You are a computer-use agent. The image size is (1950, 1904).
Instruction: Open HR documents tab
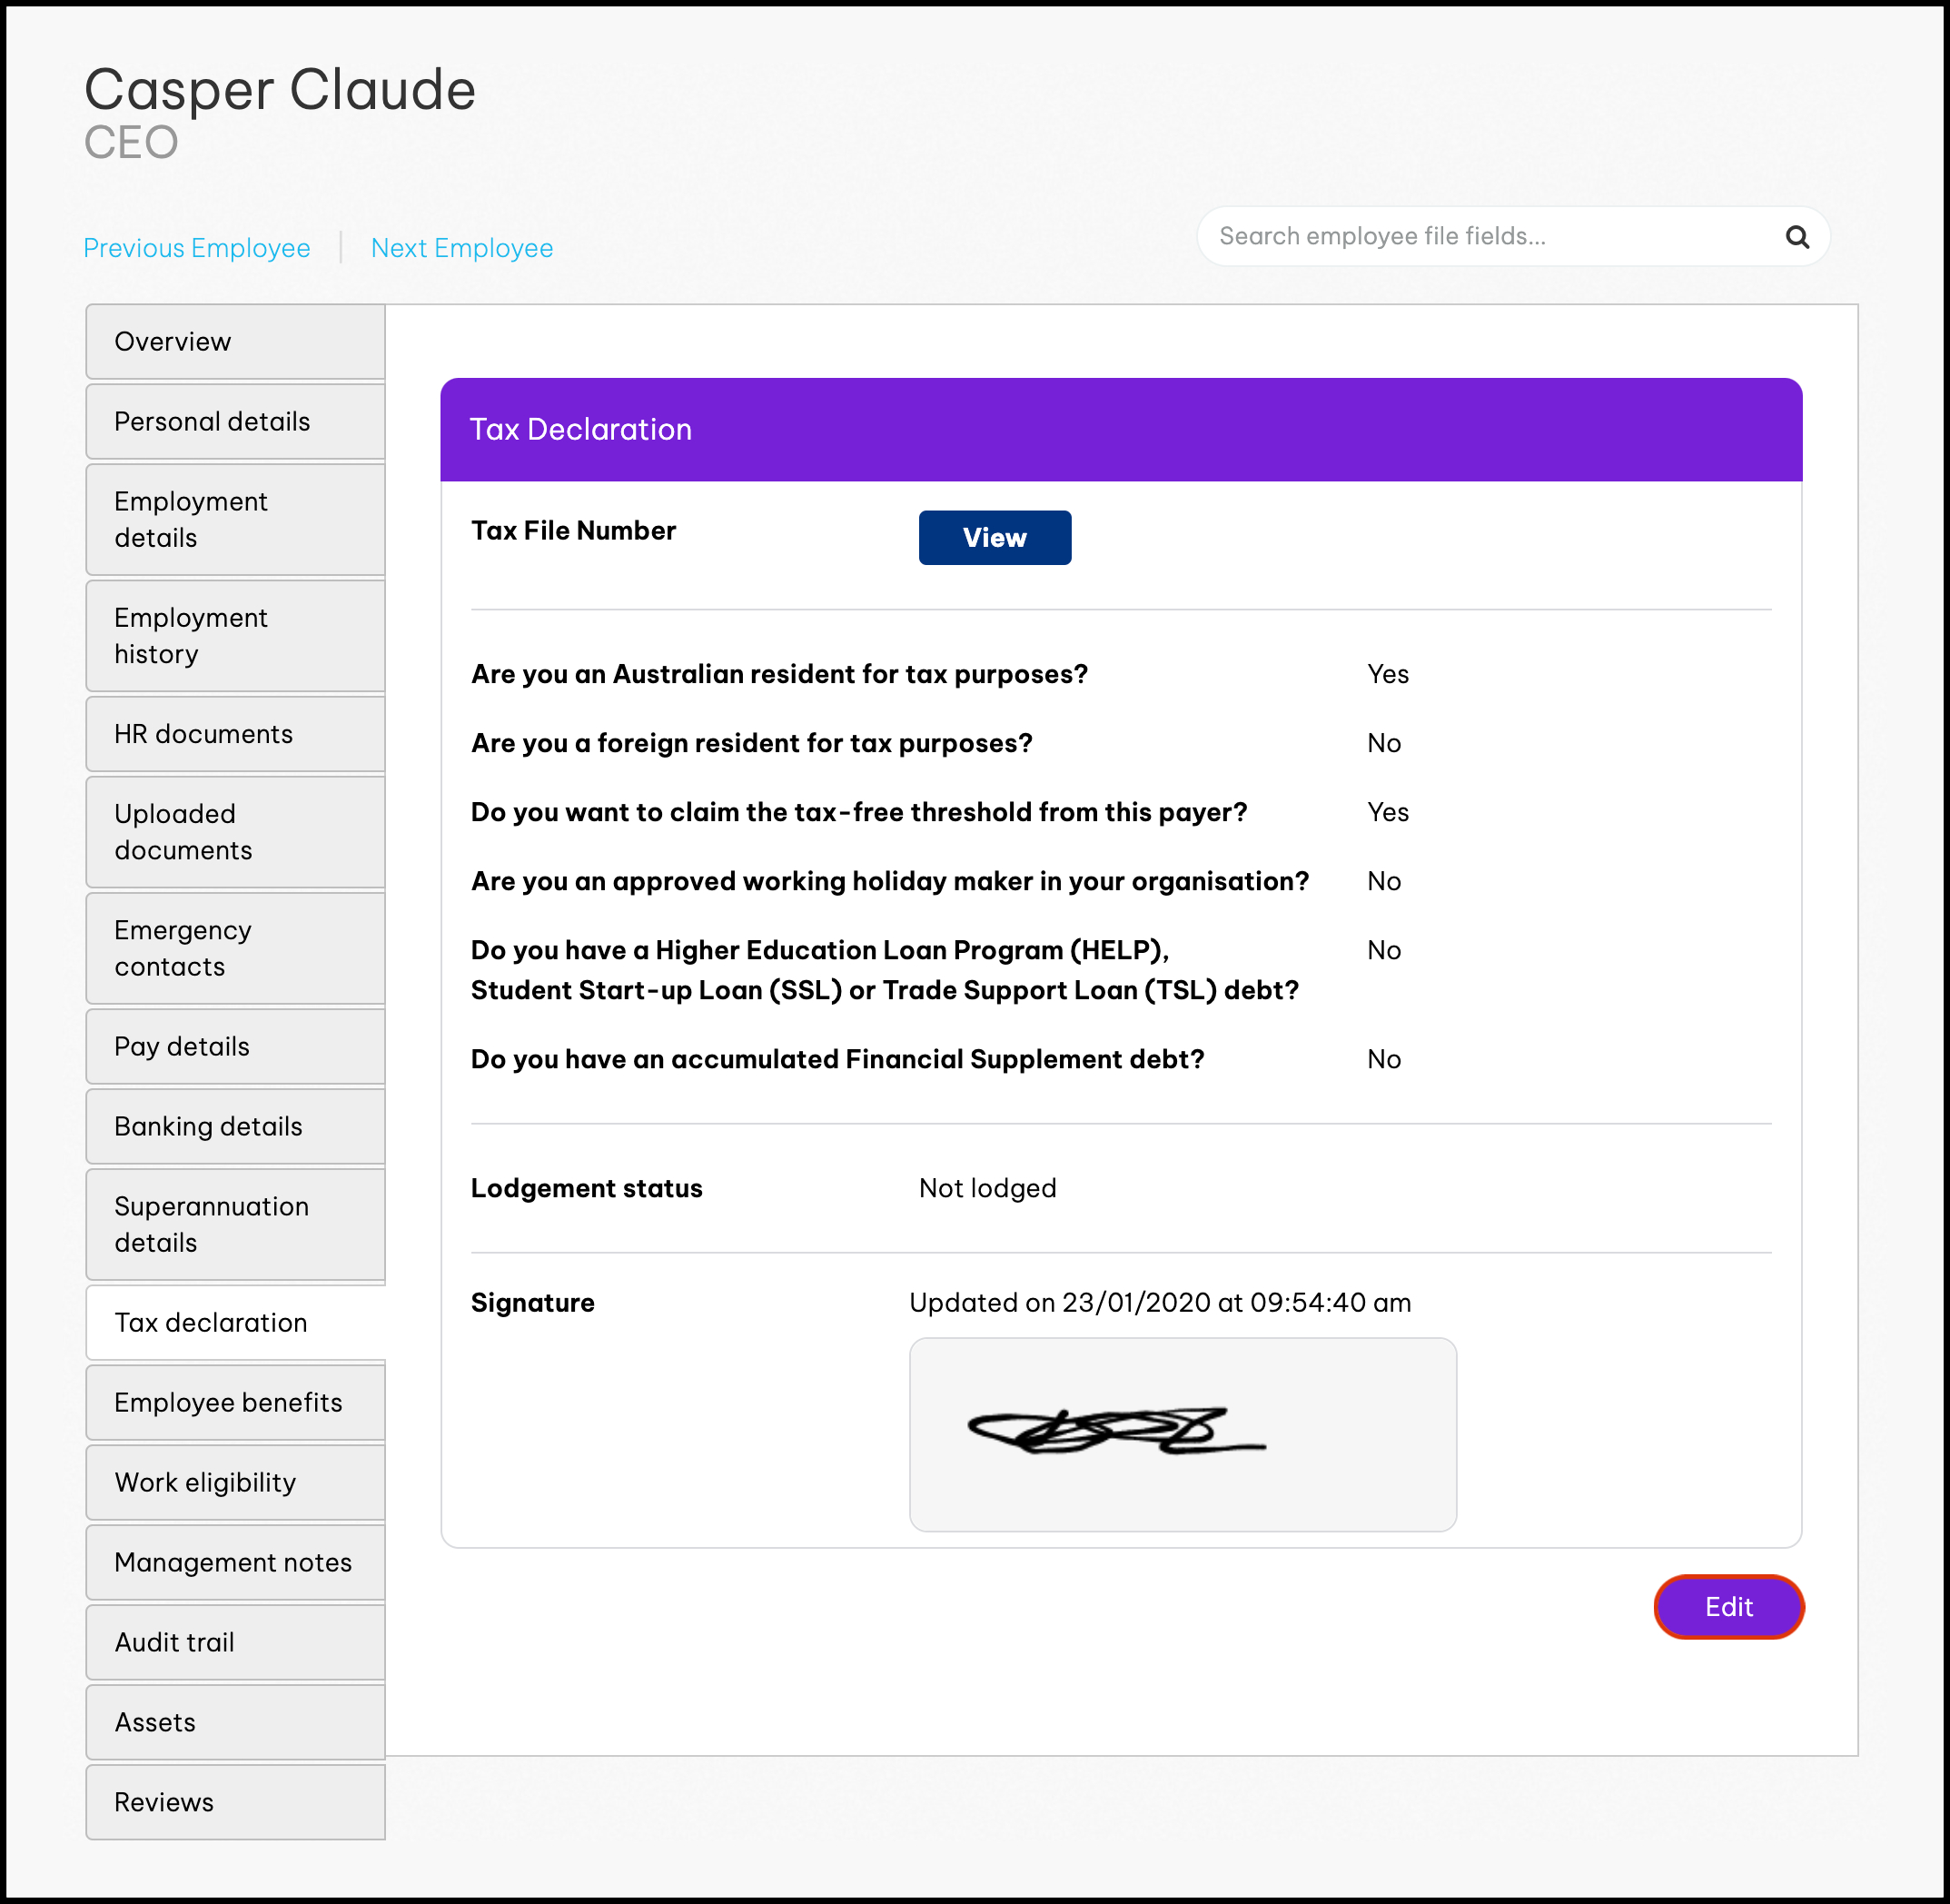click(x=235, y=734)
